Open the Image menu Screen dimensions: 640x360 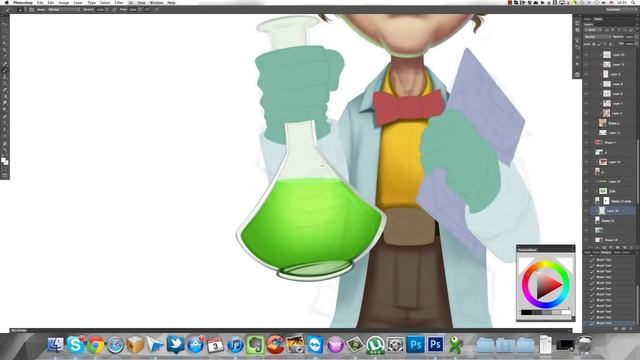point(64,2)
